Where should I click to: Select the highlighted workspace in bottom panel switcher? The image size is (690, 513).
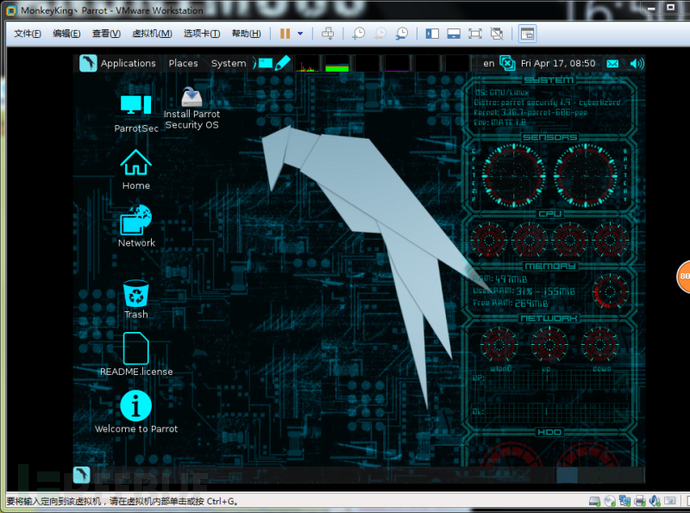[x=567, y=475]
